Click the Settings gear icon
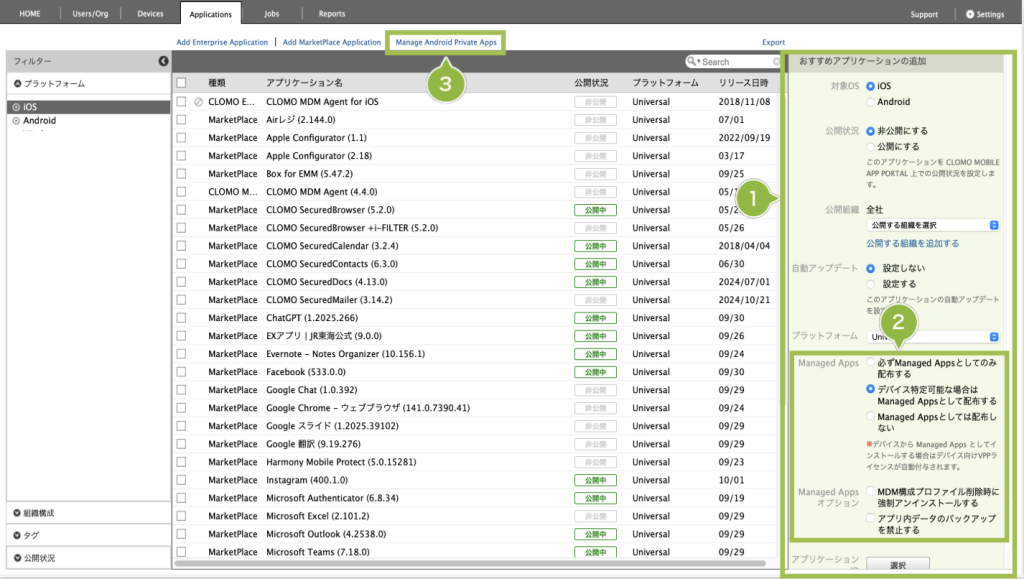Image resolution: width=1024 pixels, height=579 pixels. click(x=969, y=14)
